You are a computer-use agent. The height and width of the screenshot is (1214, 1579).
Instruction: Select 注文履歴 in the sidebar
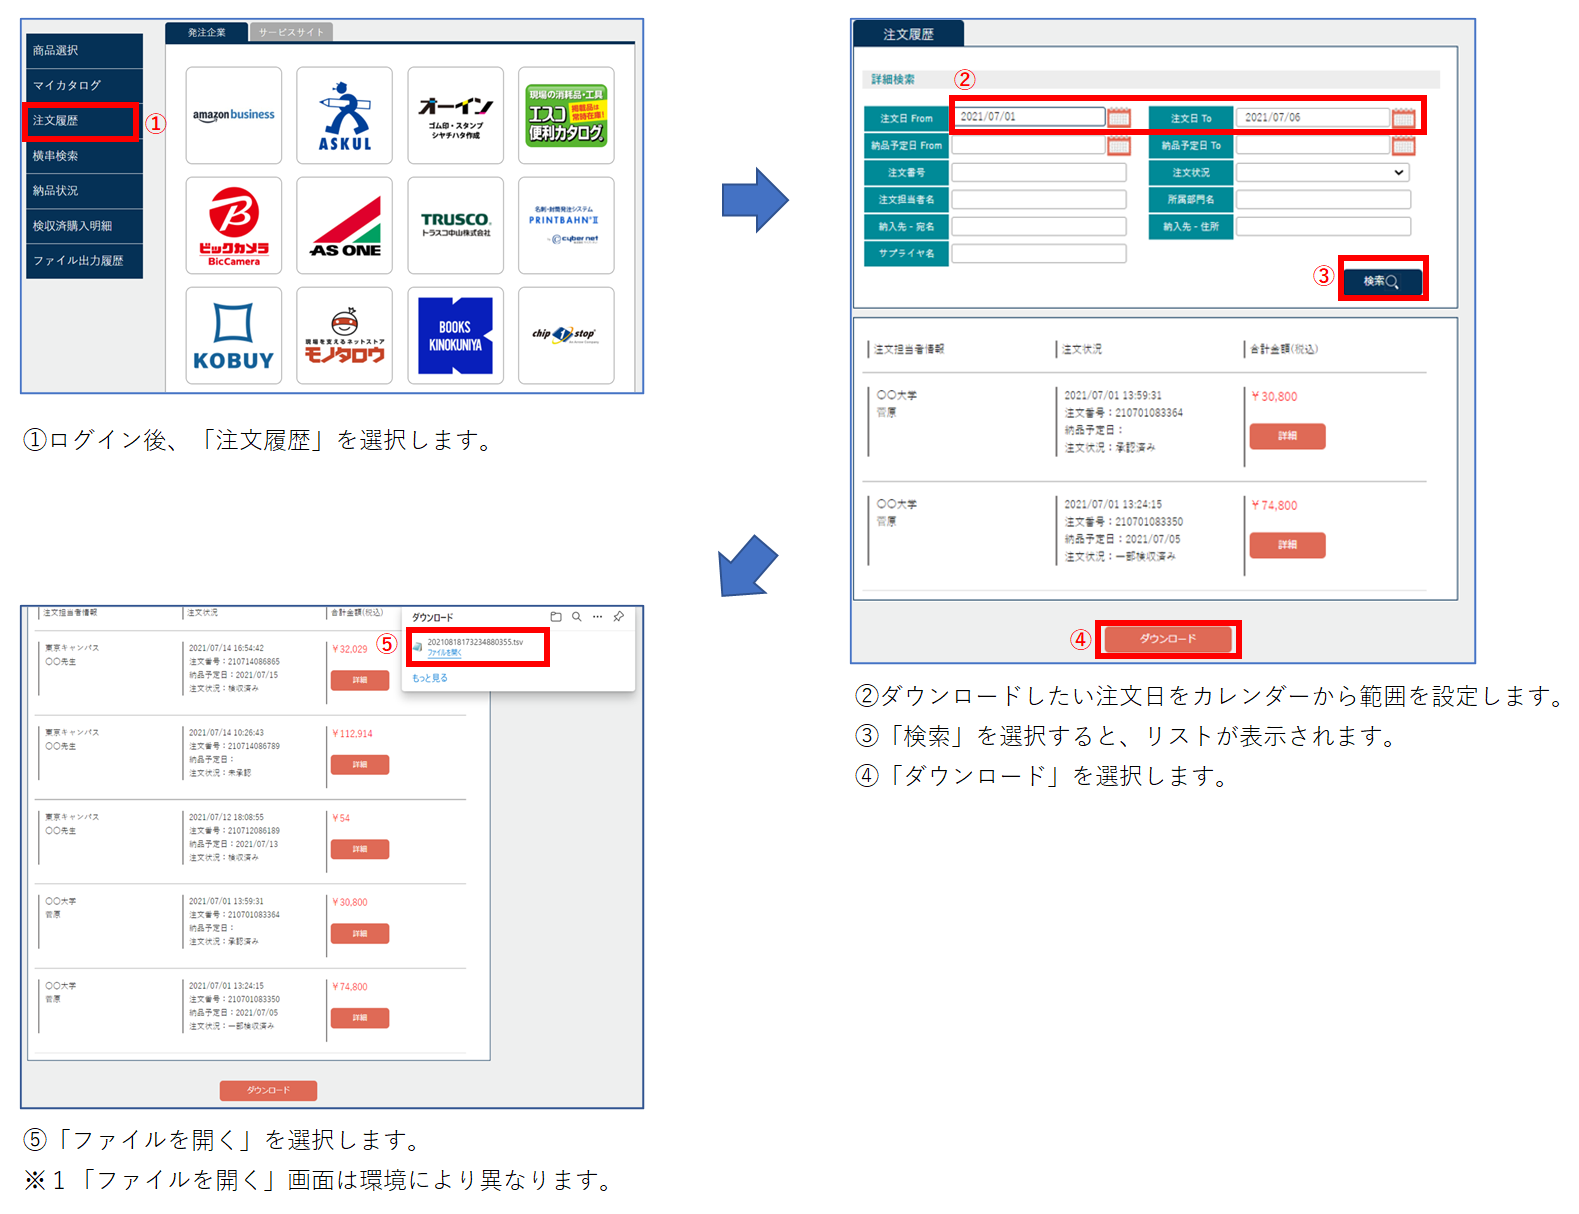click(x=84, y=120)
